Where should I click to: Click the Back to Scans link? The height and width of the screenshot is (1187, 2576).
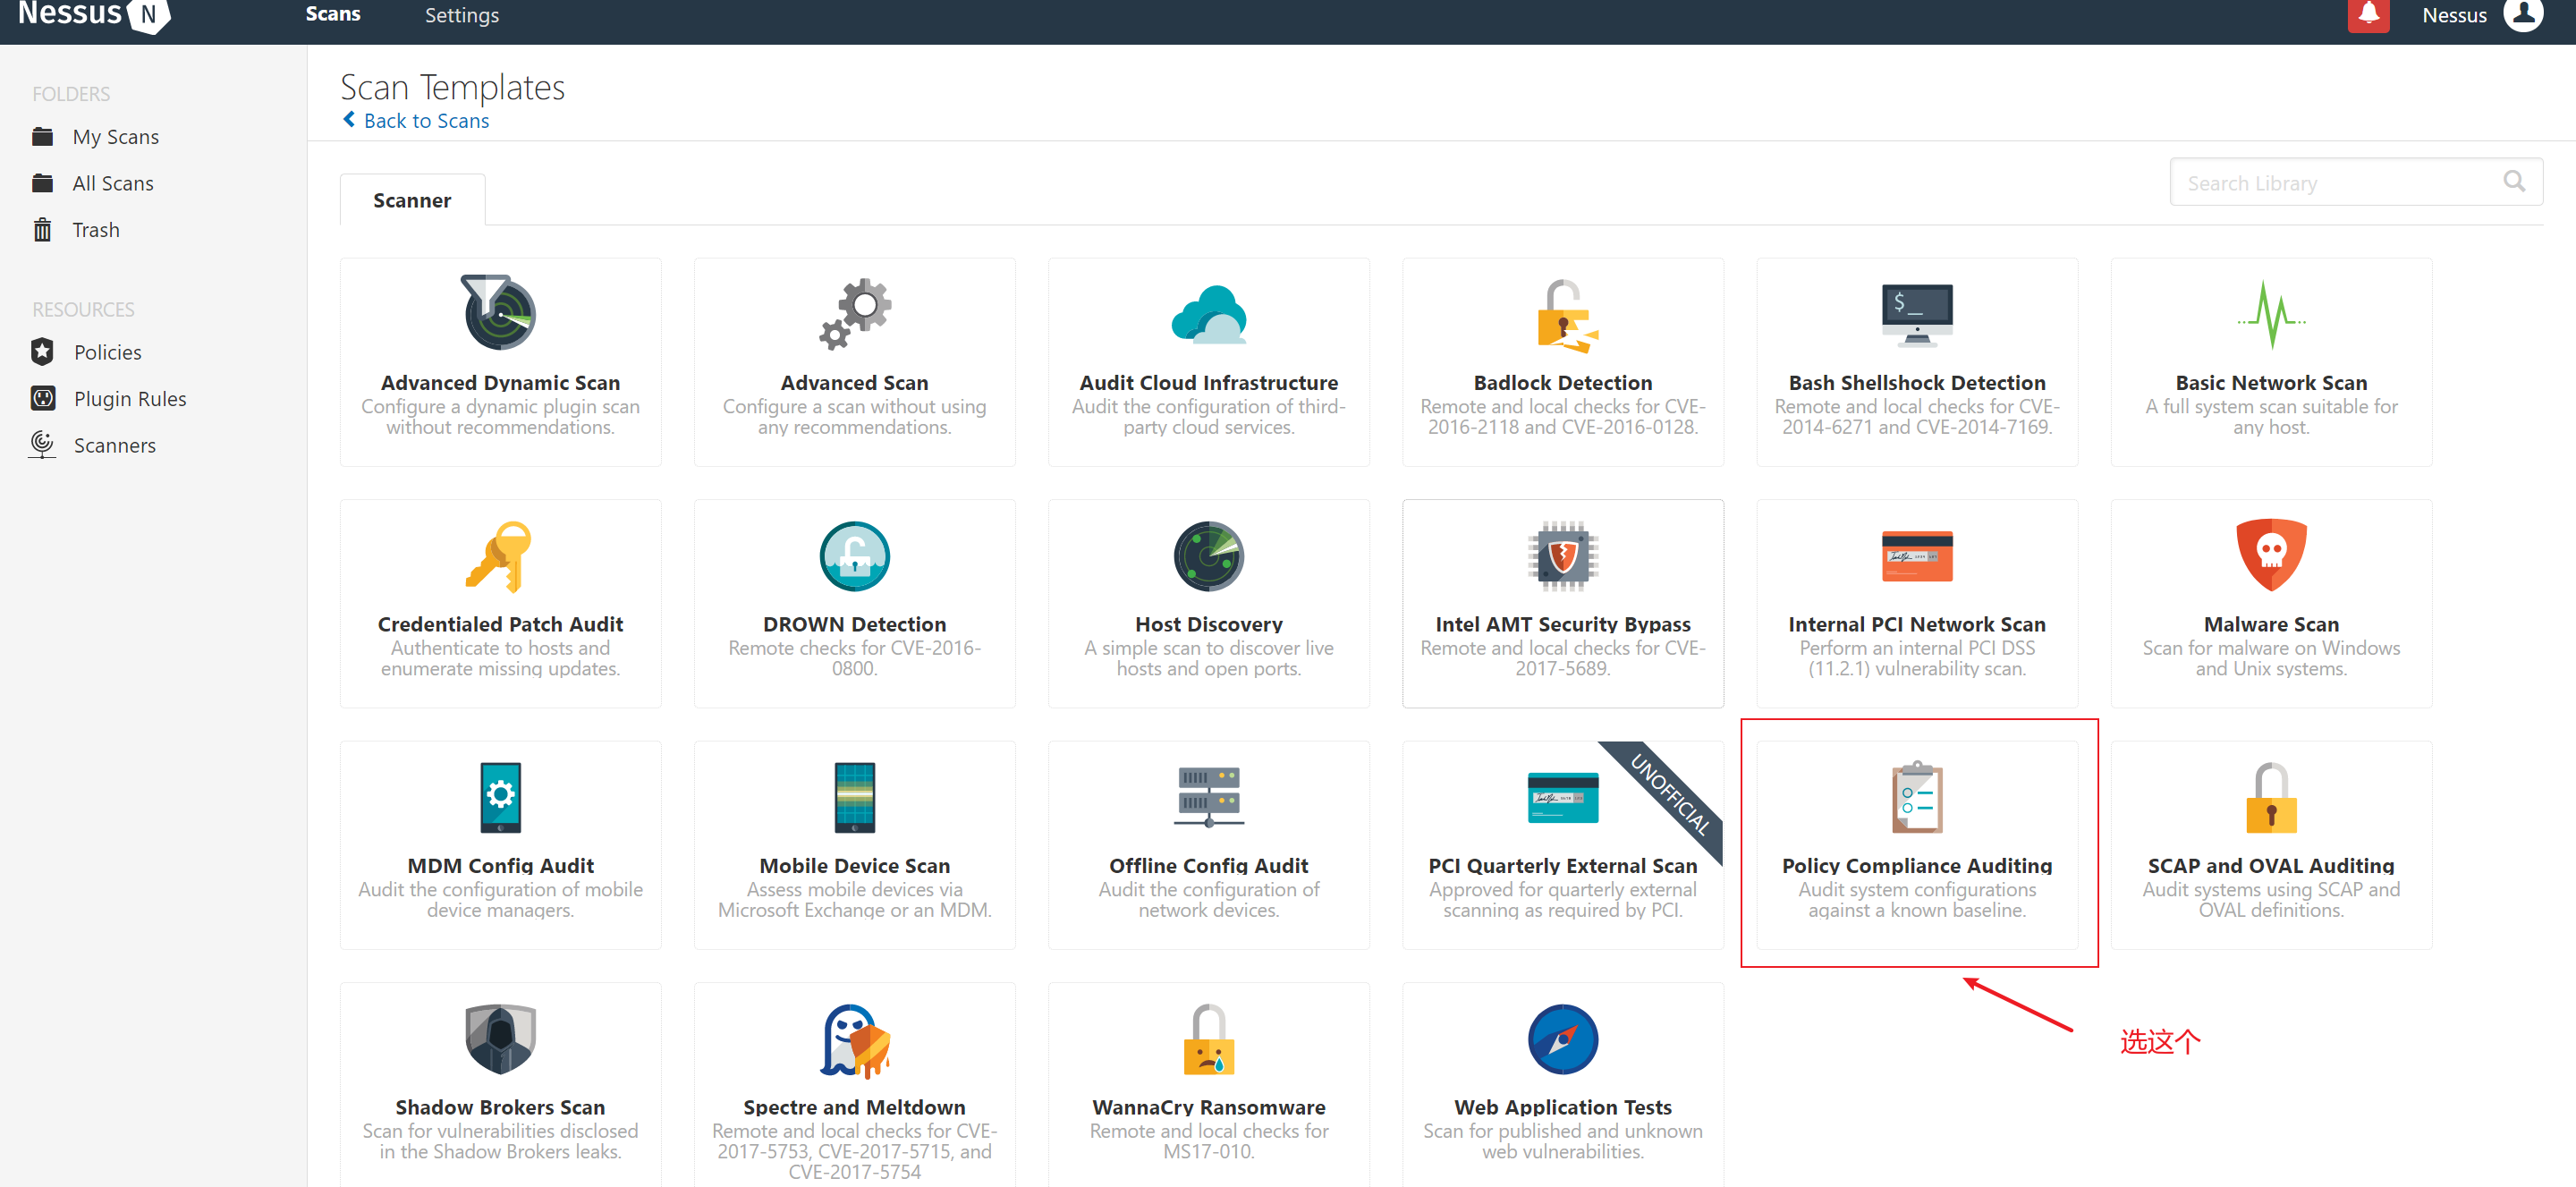pyautogui.click(x=426, y=120)
